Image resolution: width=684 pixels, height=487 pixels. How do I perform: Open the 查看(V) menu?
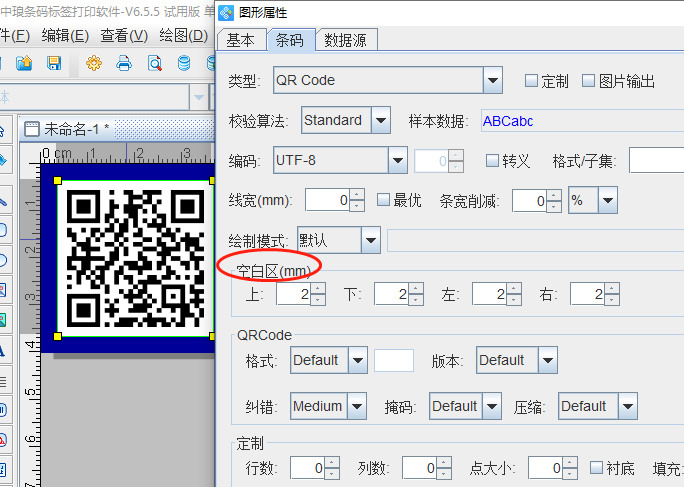pyautogui.click(x=124, y=35)
